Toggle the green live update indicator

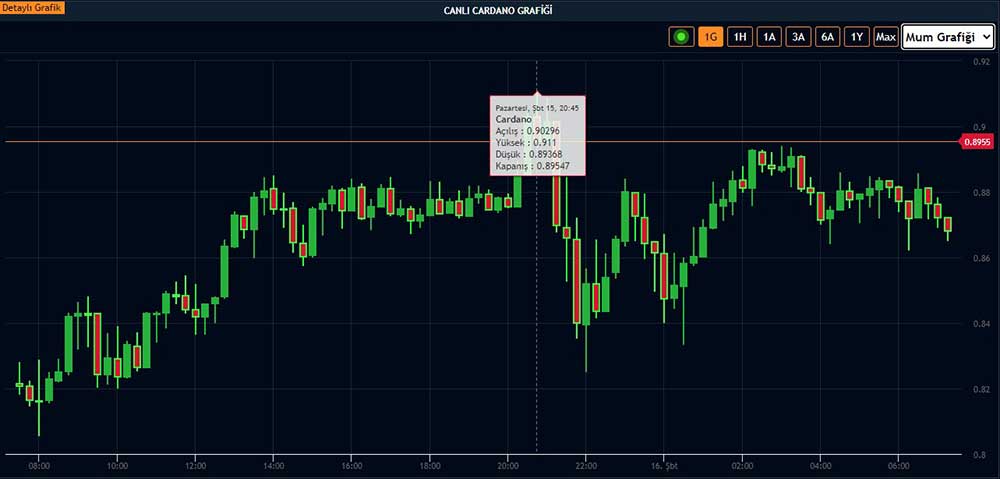pyautogui.click(x=681, y=37)
